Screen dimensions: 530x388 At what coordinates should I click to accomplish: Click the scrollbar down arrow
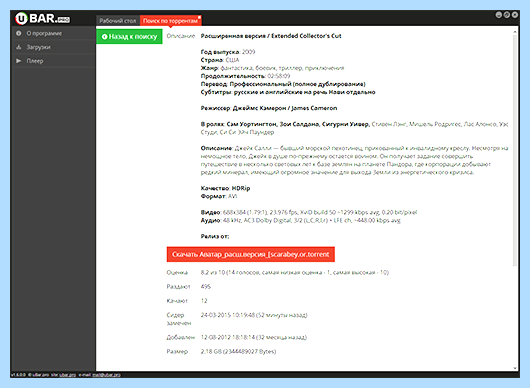pyautogui.click(x=515, y=368)
